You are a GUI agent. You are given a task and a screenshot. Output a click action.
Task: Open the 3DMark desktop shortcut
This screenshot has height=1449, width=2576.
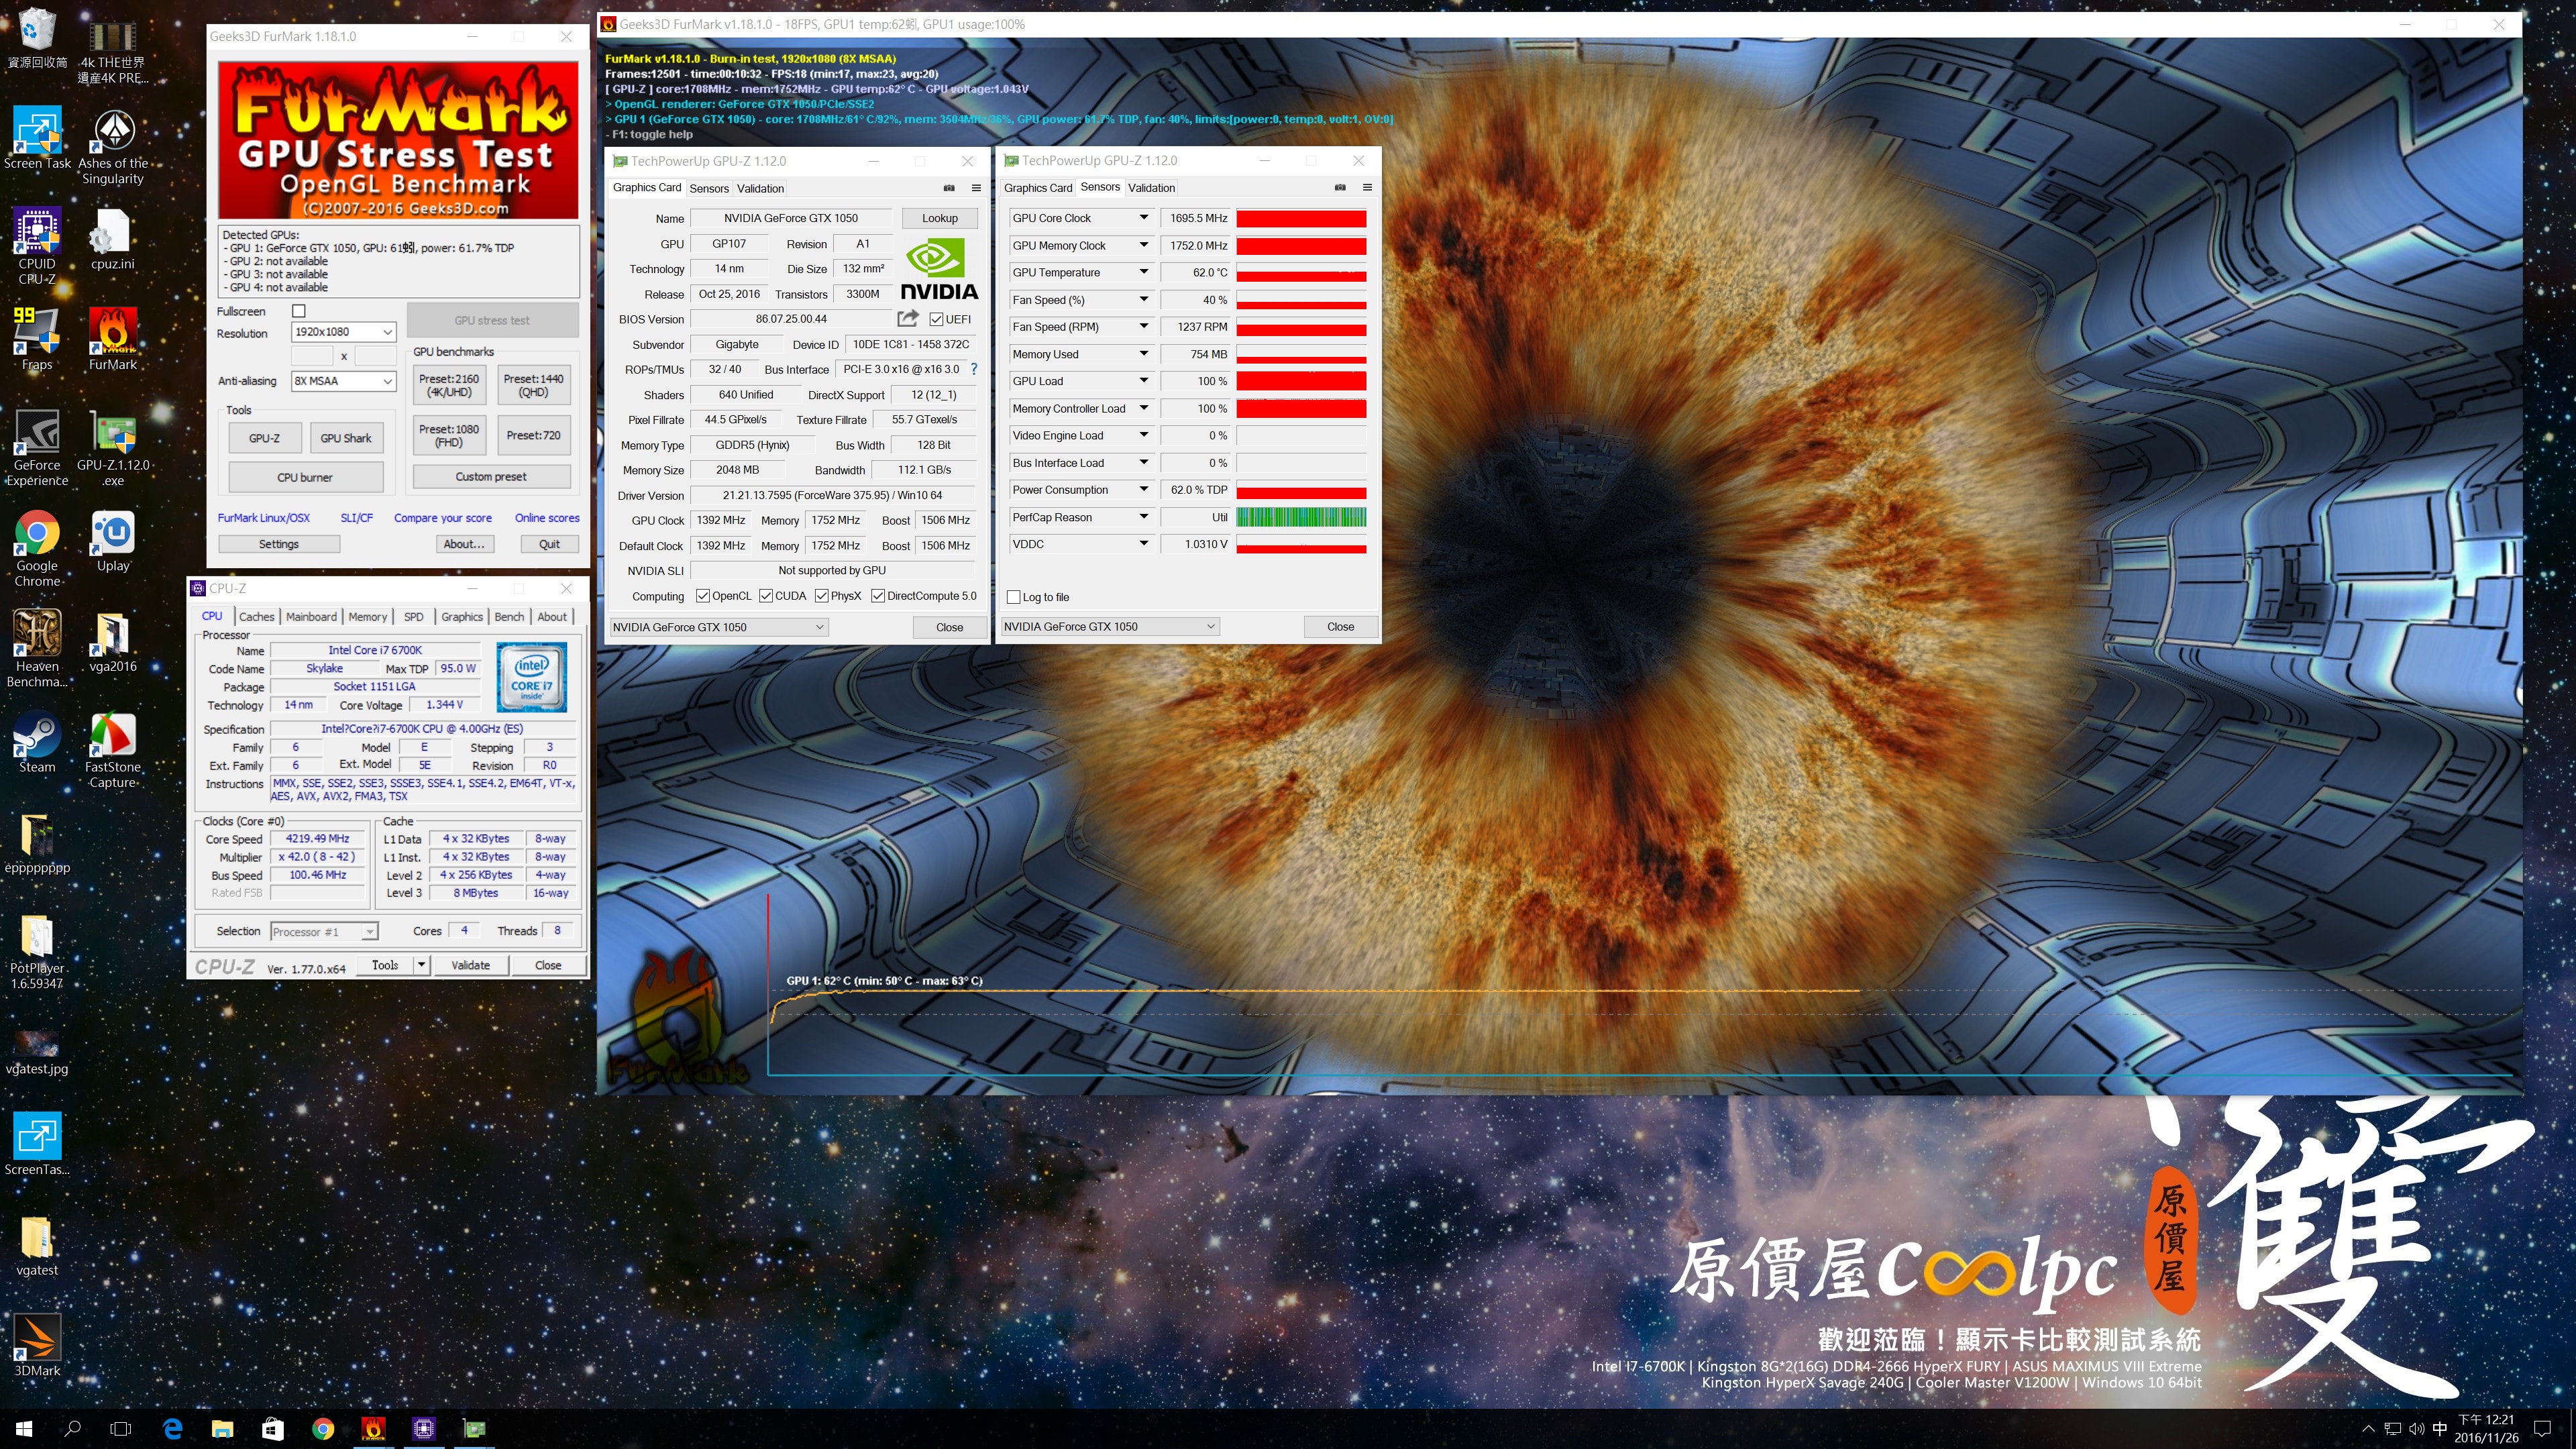pos(37,1345)
